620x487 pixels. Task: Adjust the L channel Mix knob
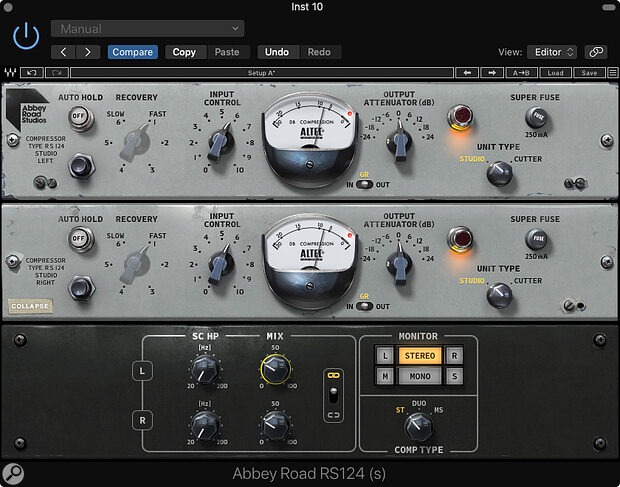pos(276,369)
